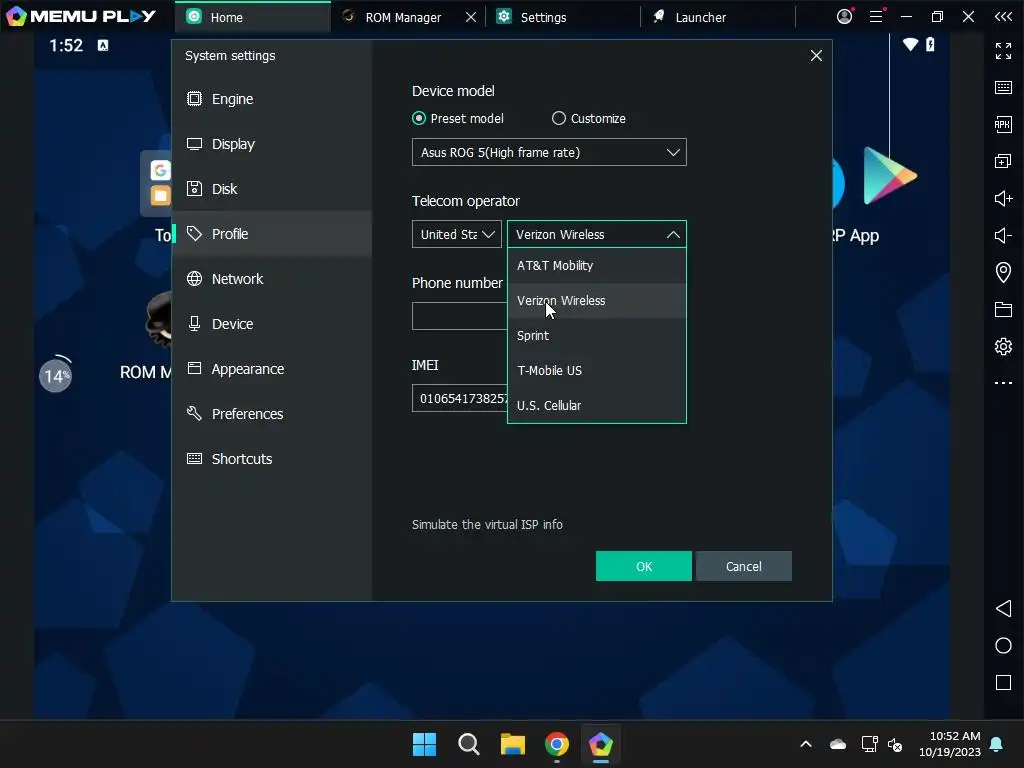The width and height of the screenshot is (1024, 768).
Task: Open Google Chrome from the taskbar
Action: click(x=556, y=744)
